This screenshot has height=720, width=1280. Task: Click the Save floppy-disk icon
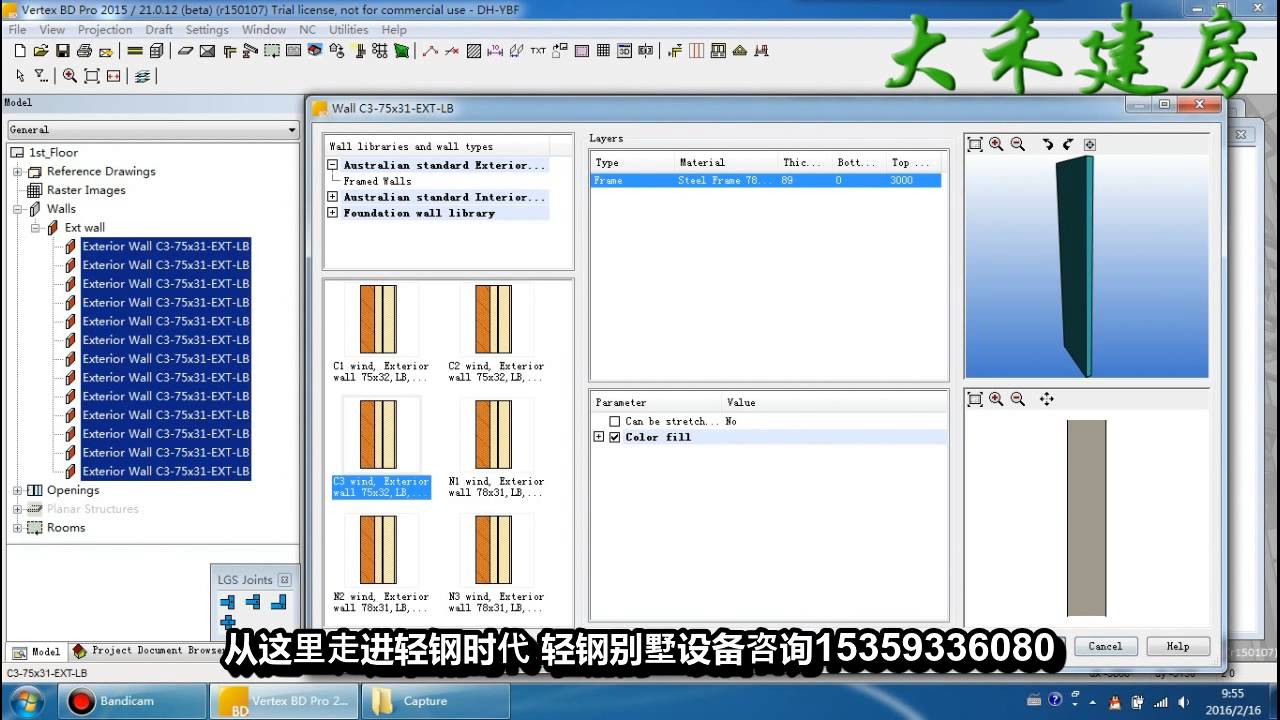(x=62, y=51)
